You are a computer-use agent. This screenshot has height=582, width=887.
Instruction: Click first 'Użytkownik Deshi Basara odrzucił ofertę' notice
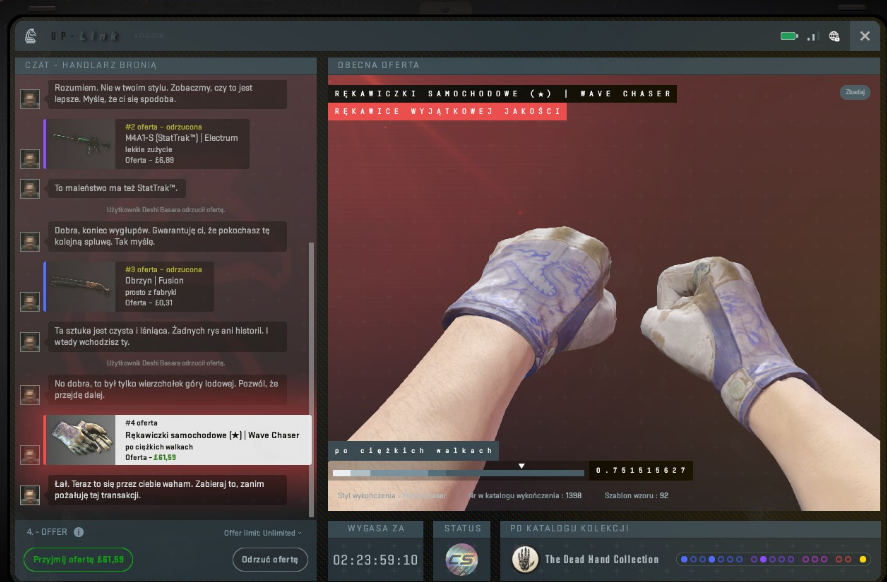pos(166,210)
